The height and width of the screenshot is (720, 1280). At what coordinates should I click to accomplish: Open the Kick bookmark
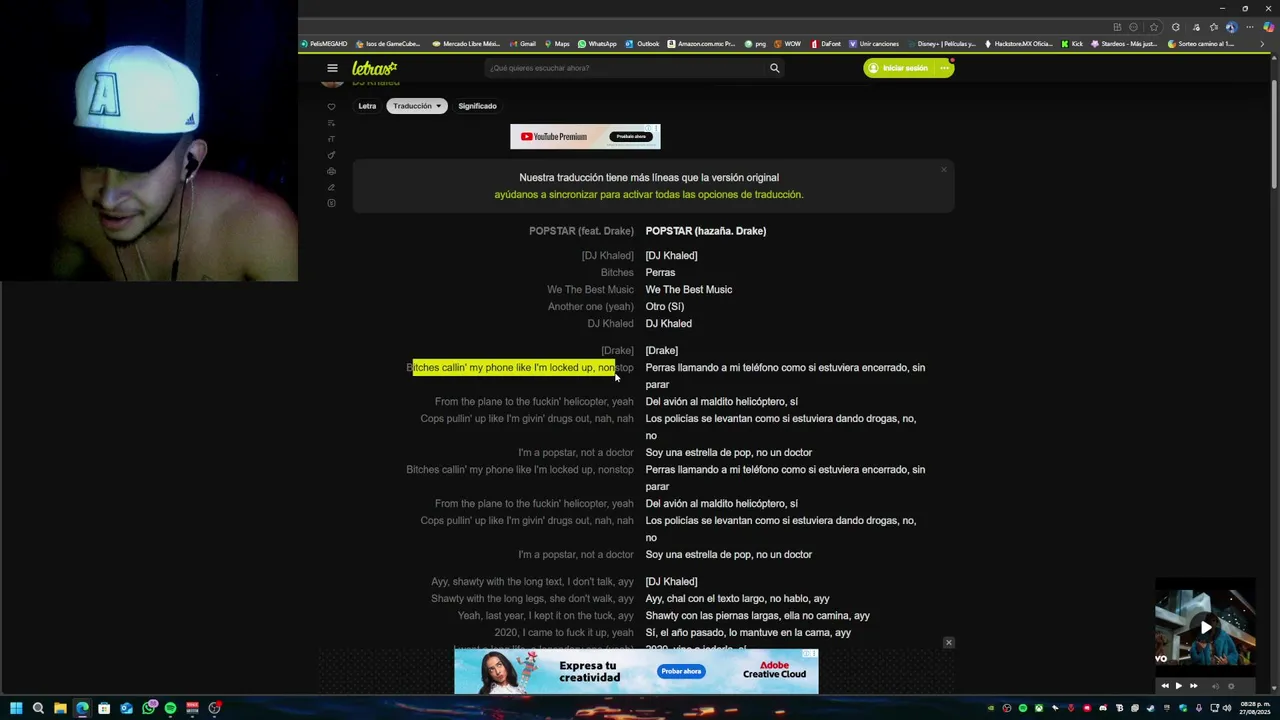click(x=1072, y=44)
